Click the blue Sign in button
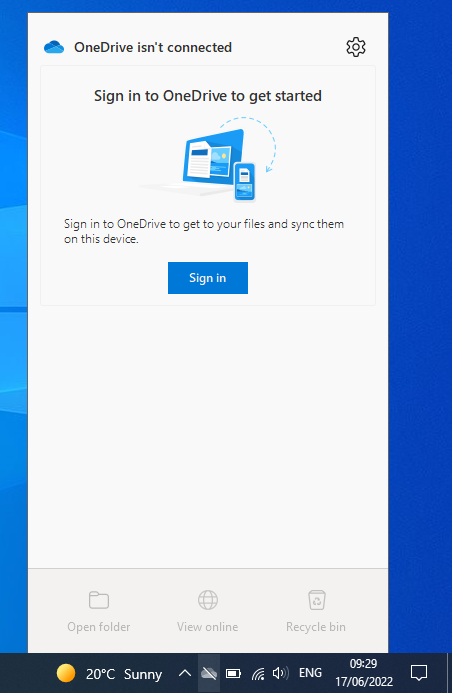 click(208, 278)
